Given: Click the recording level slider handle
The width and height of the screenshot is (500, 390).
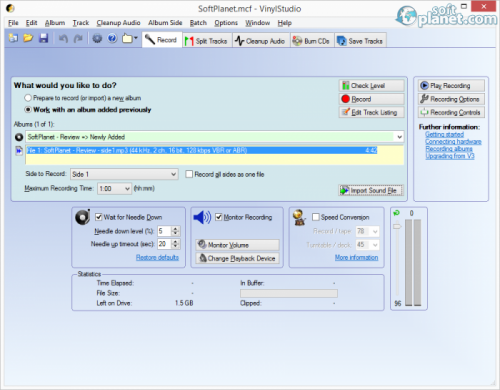Looking at the screenshot, I should (x=397, y=226).
